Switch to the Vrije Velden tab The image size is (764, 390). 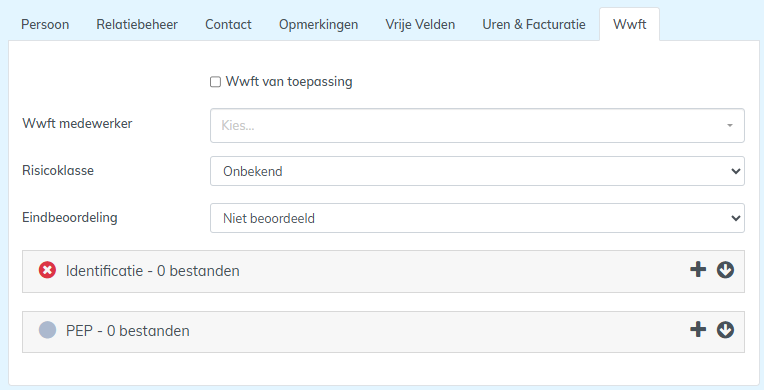(x=420, y=24)
